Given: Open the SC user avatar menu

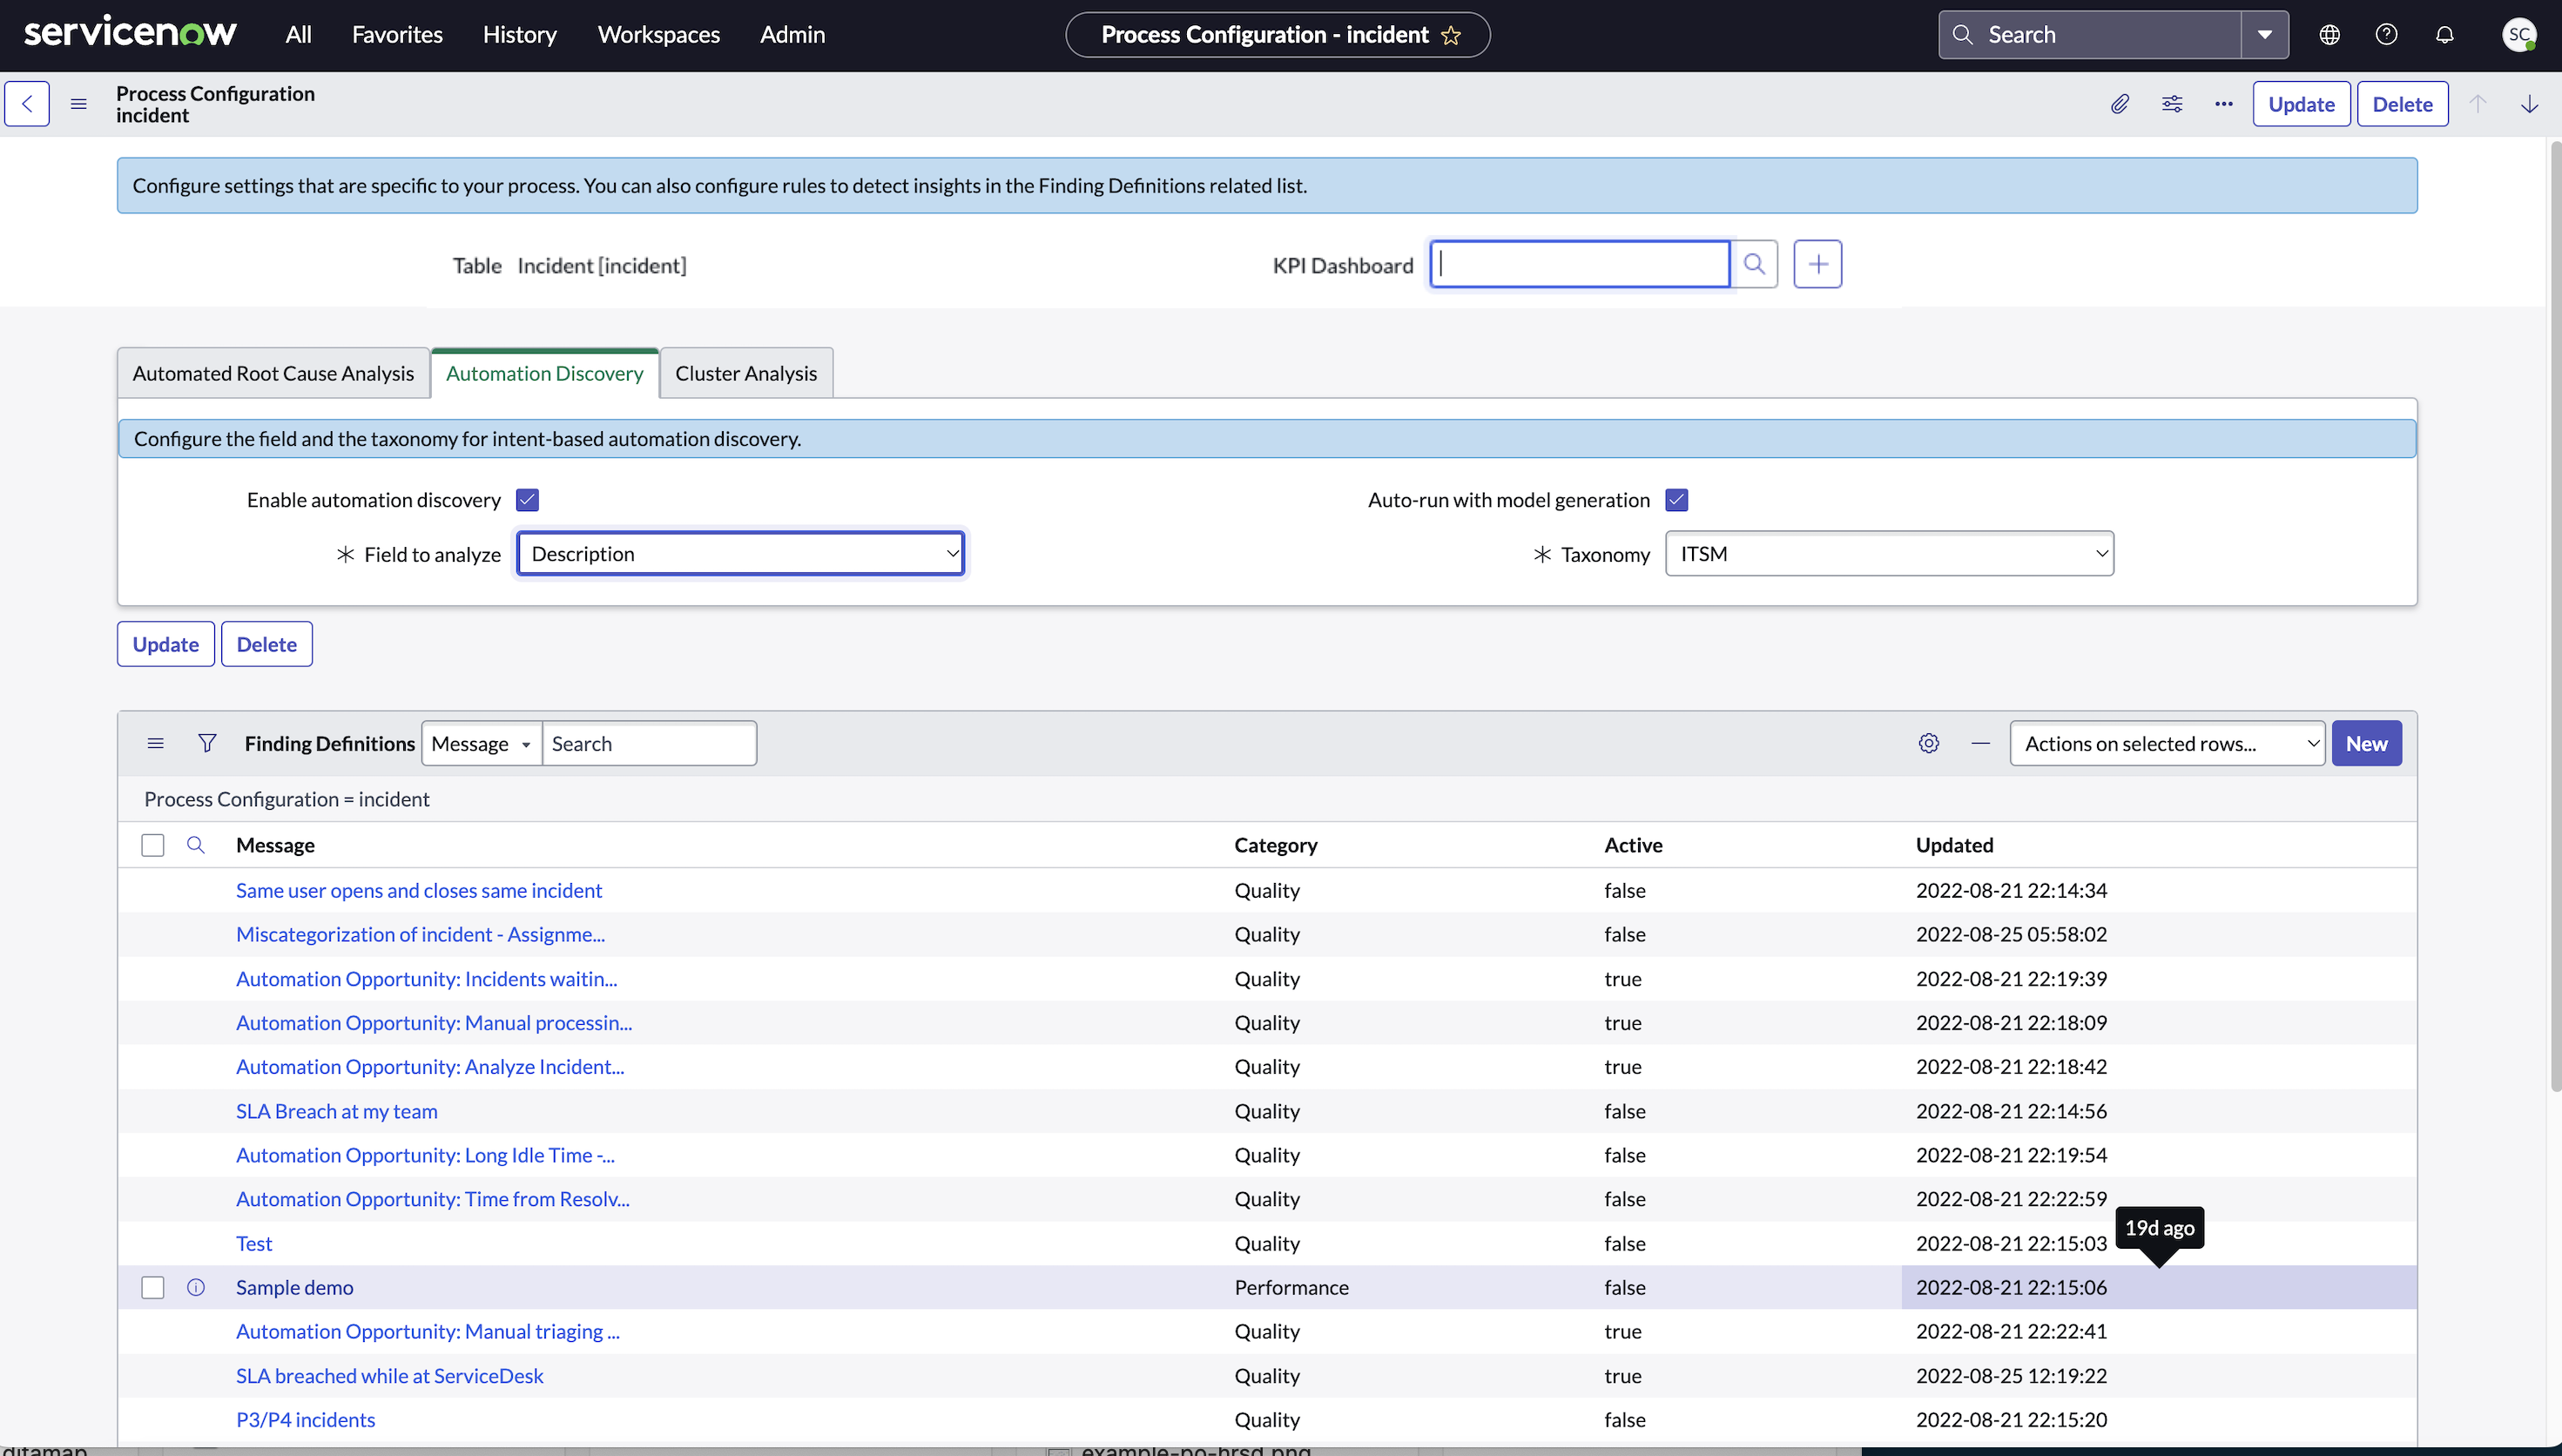Looking at the screenshot, I should (2518, 35).
